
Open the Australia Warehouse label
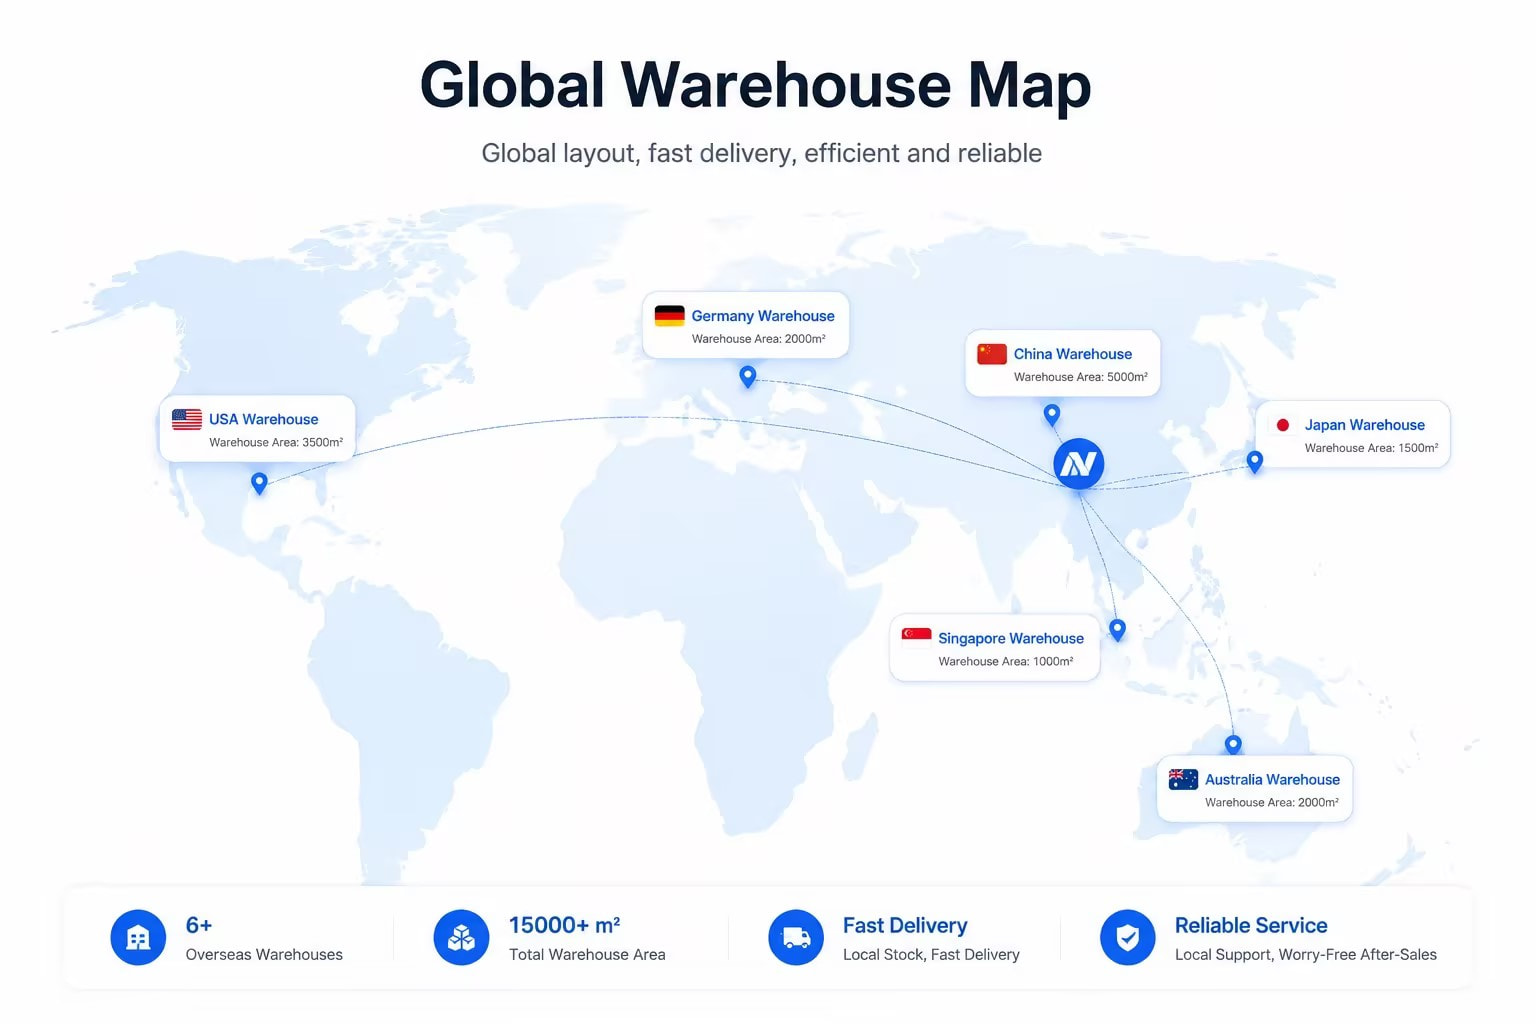tap(1272, 779)
